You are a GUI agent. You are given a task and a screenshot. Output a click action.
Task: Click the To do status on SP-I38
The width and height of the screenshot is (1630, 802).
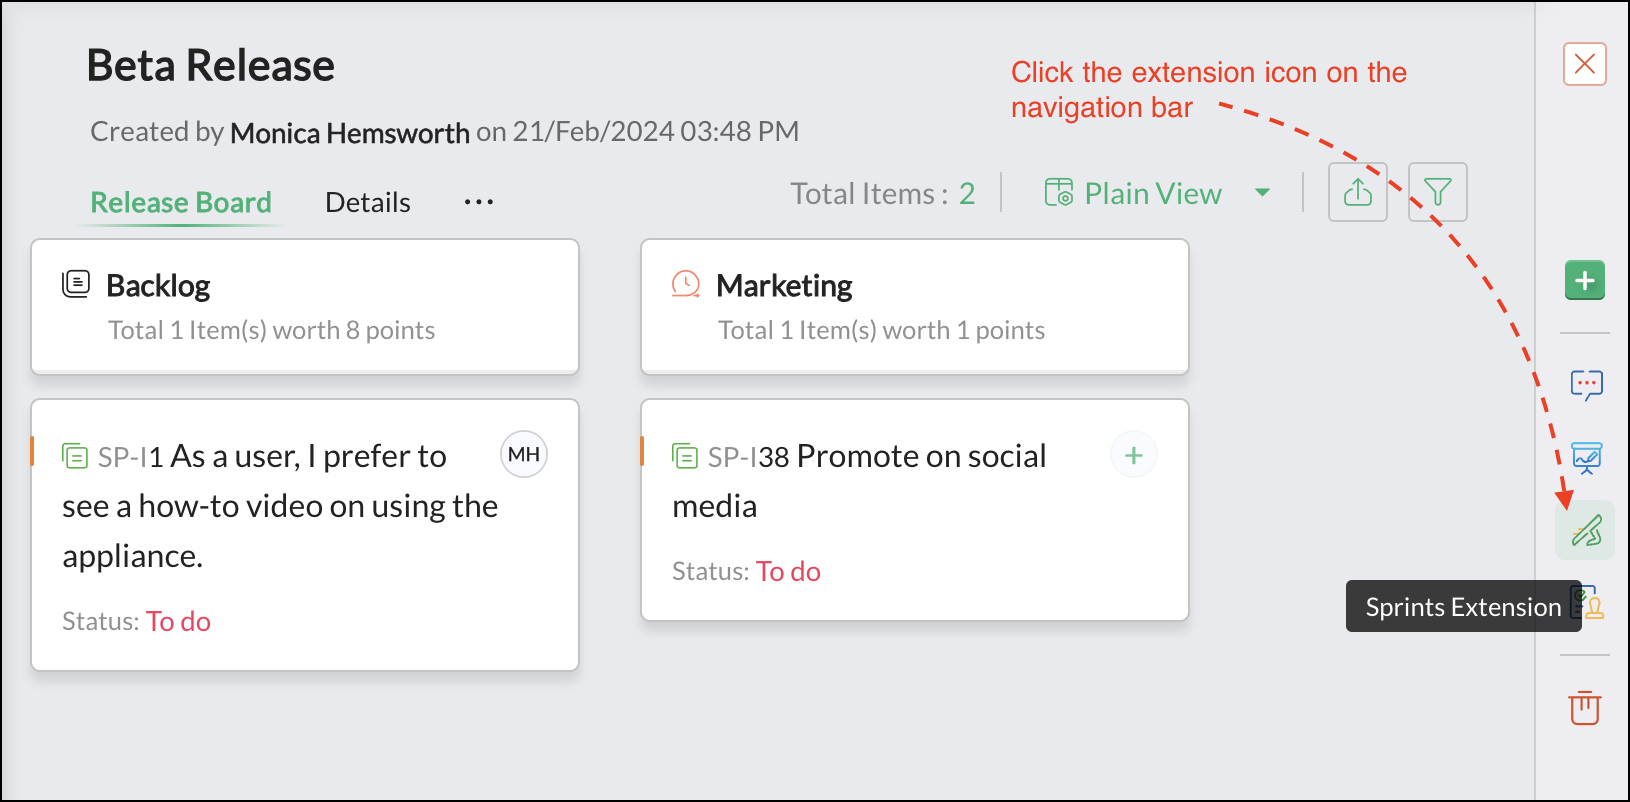pos(788,571)
